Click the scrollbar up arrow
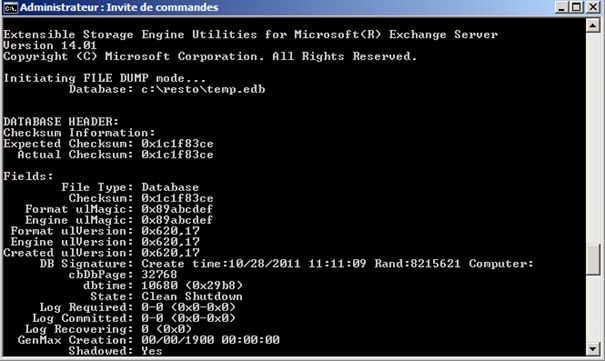The width and height of the screenshot is (605, 361). [592, 25]
